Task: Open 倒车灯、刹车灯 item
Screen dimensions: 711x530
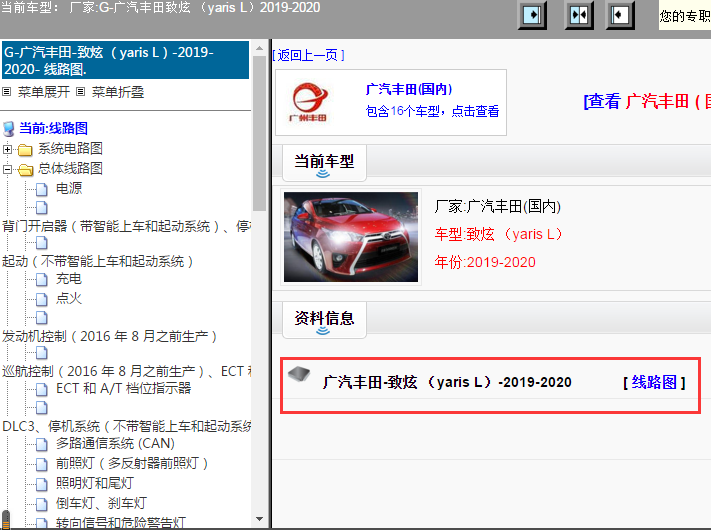Action: (x=101, y=503)
